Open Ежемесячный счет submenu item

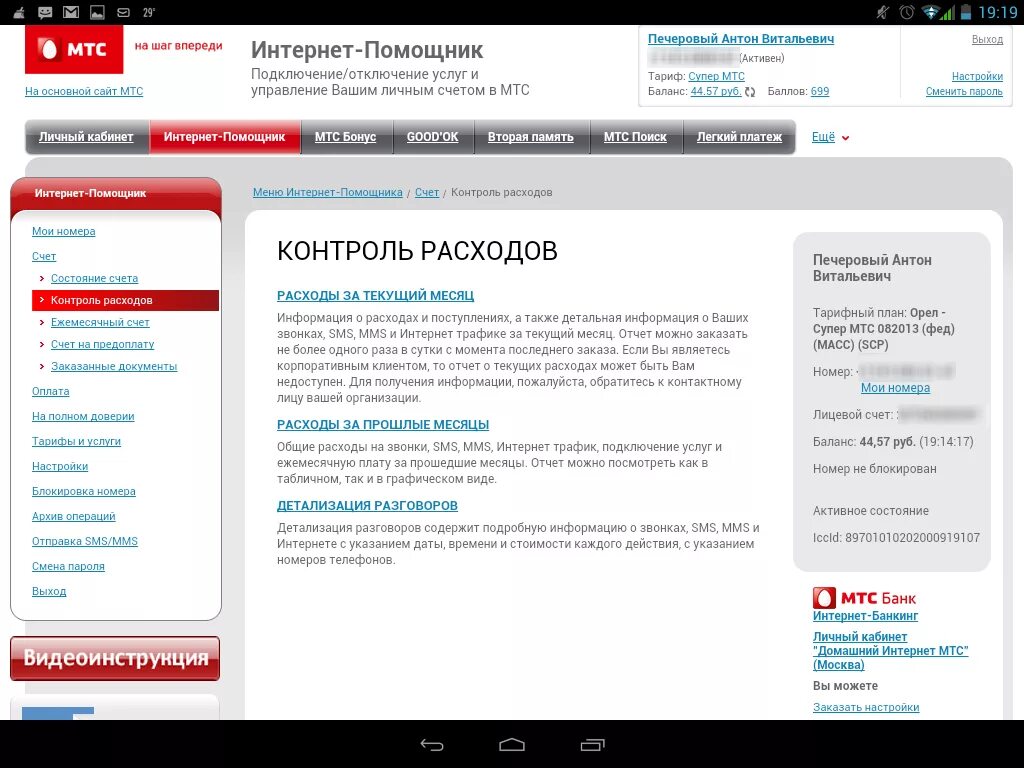(100, 323)
